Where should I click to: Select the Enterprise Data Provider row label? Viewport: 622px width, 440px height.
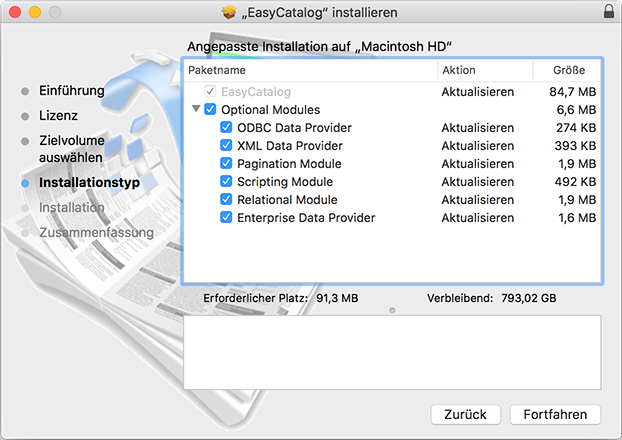pyautogui.click(x=306, y=217)
